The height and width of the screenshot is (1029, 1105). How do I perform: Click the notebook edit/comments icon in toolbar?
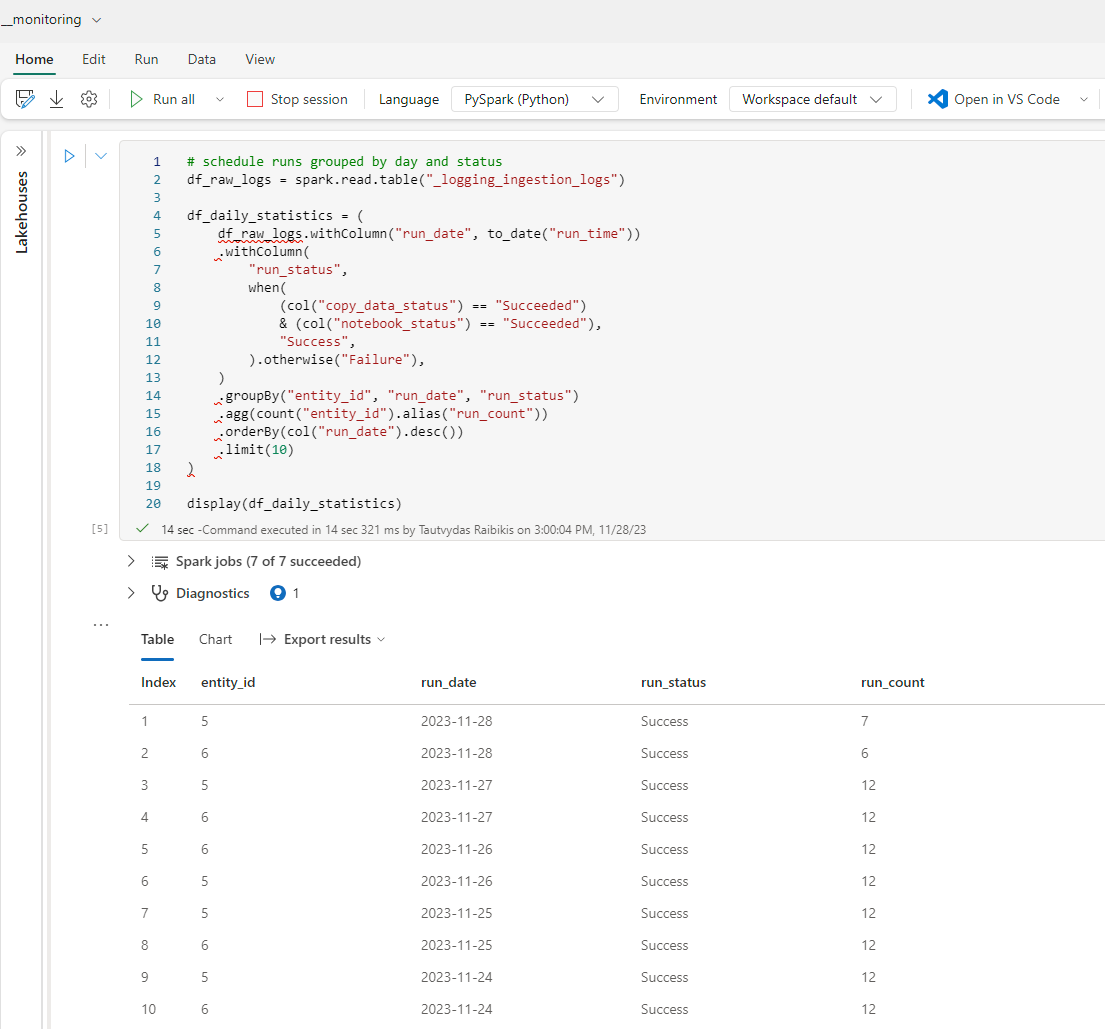25,99
